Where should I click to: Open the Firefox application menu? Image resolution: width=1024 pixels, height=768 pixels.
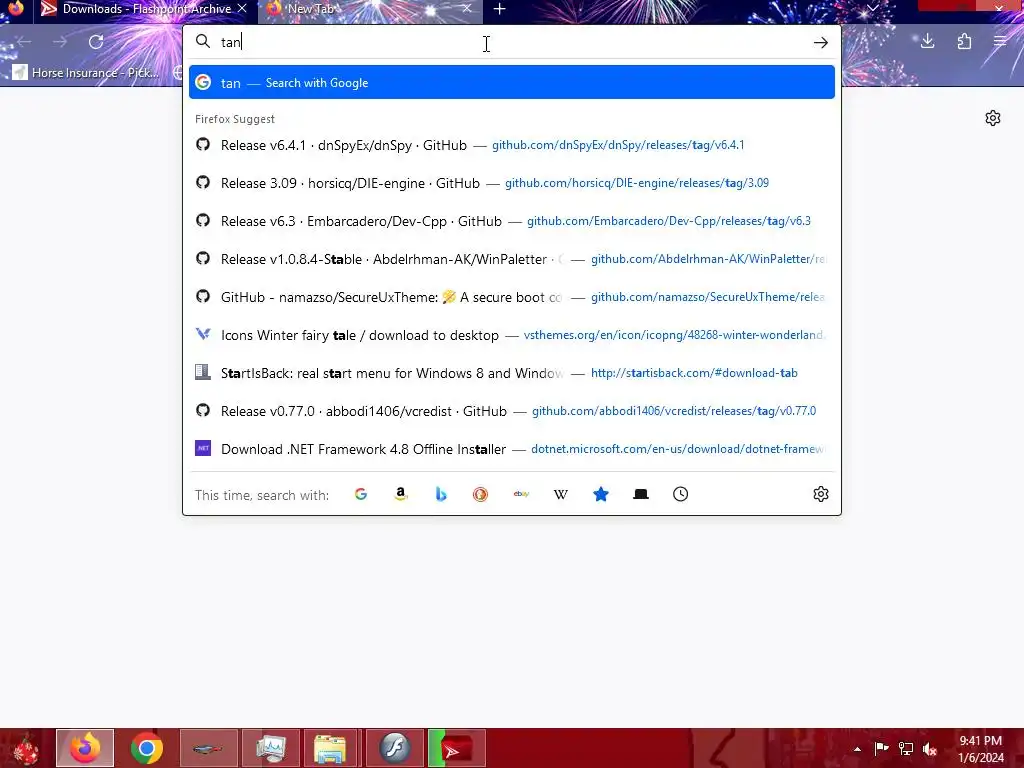(x=1000, y=42)
